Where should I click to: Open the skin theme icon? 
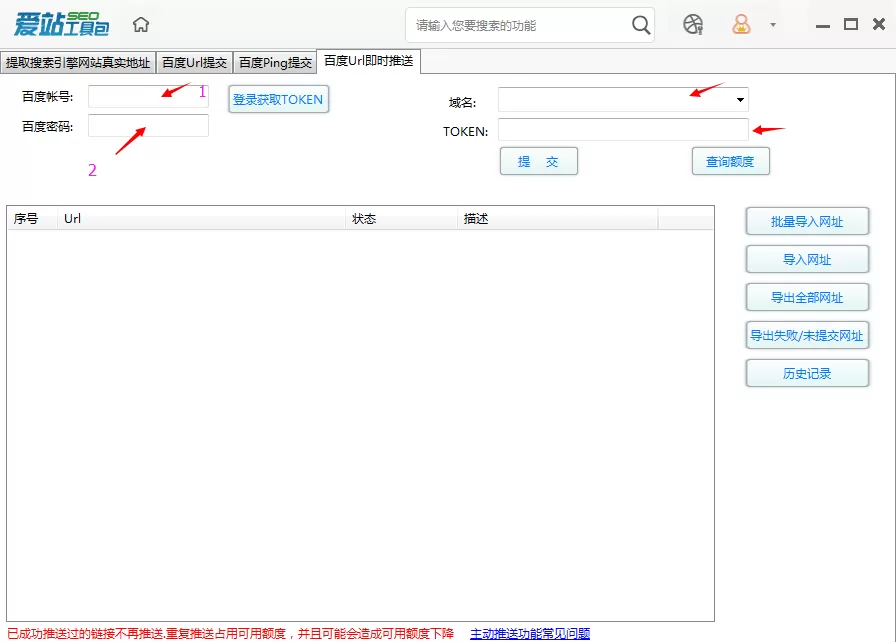click(x=693, y=25)
